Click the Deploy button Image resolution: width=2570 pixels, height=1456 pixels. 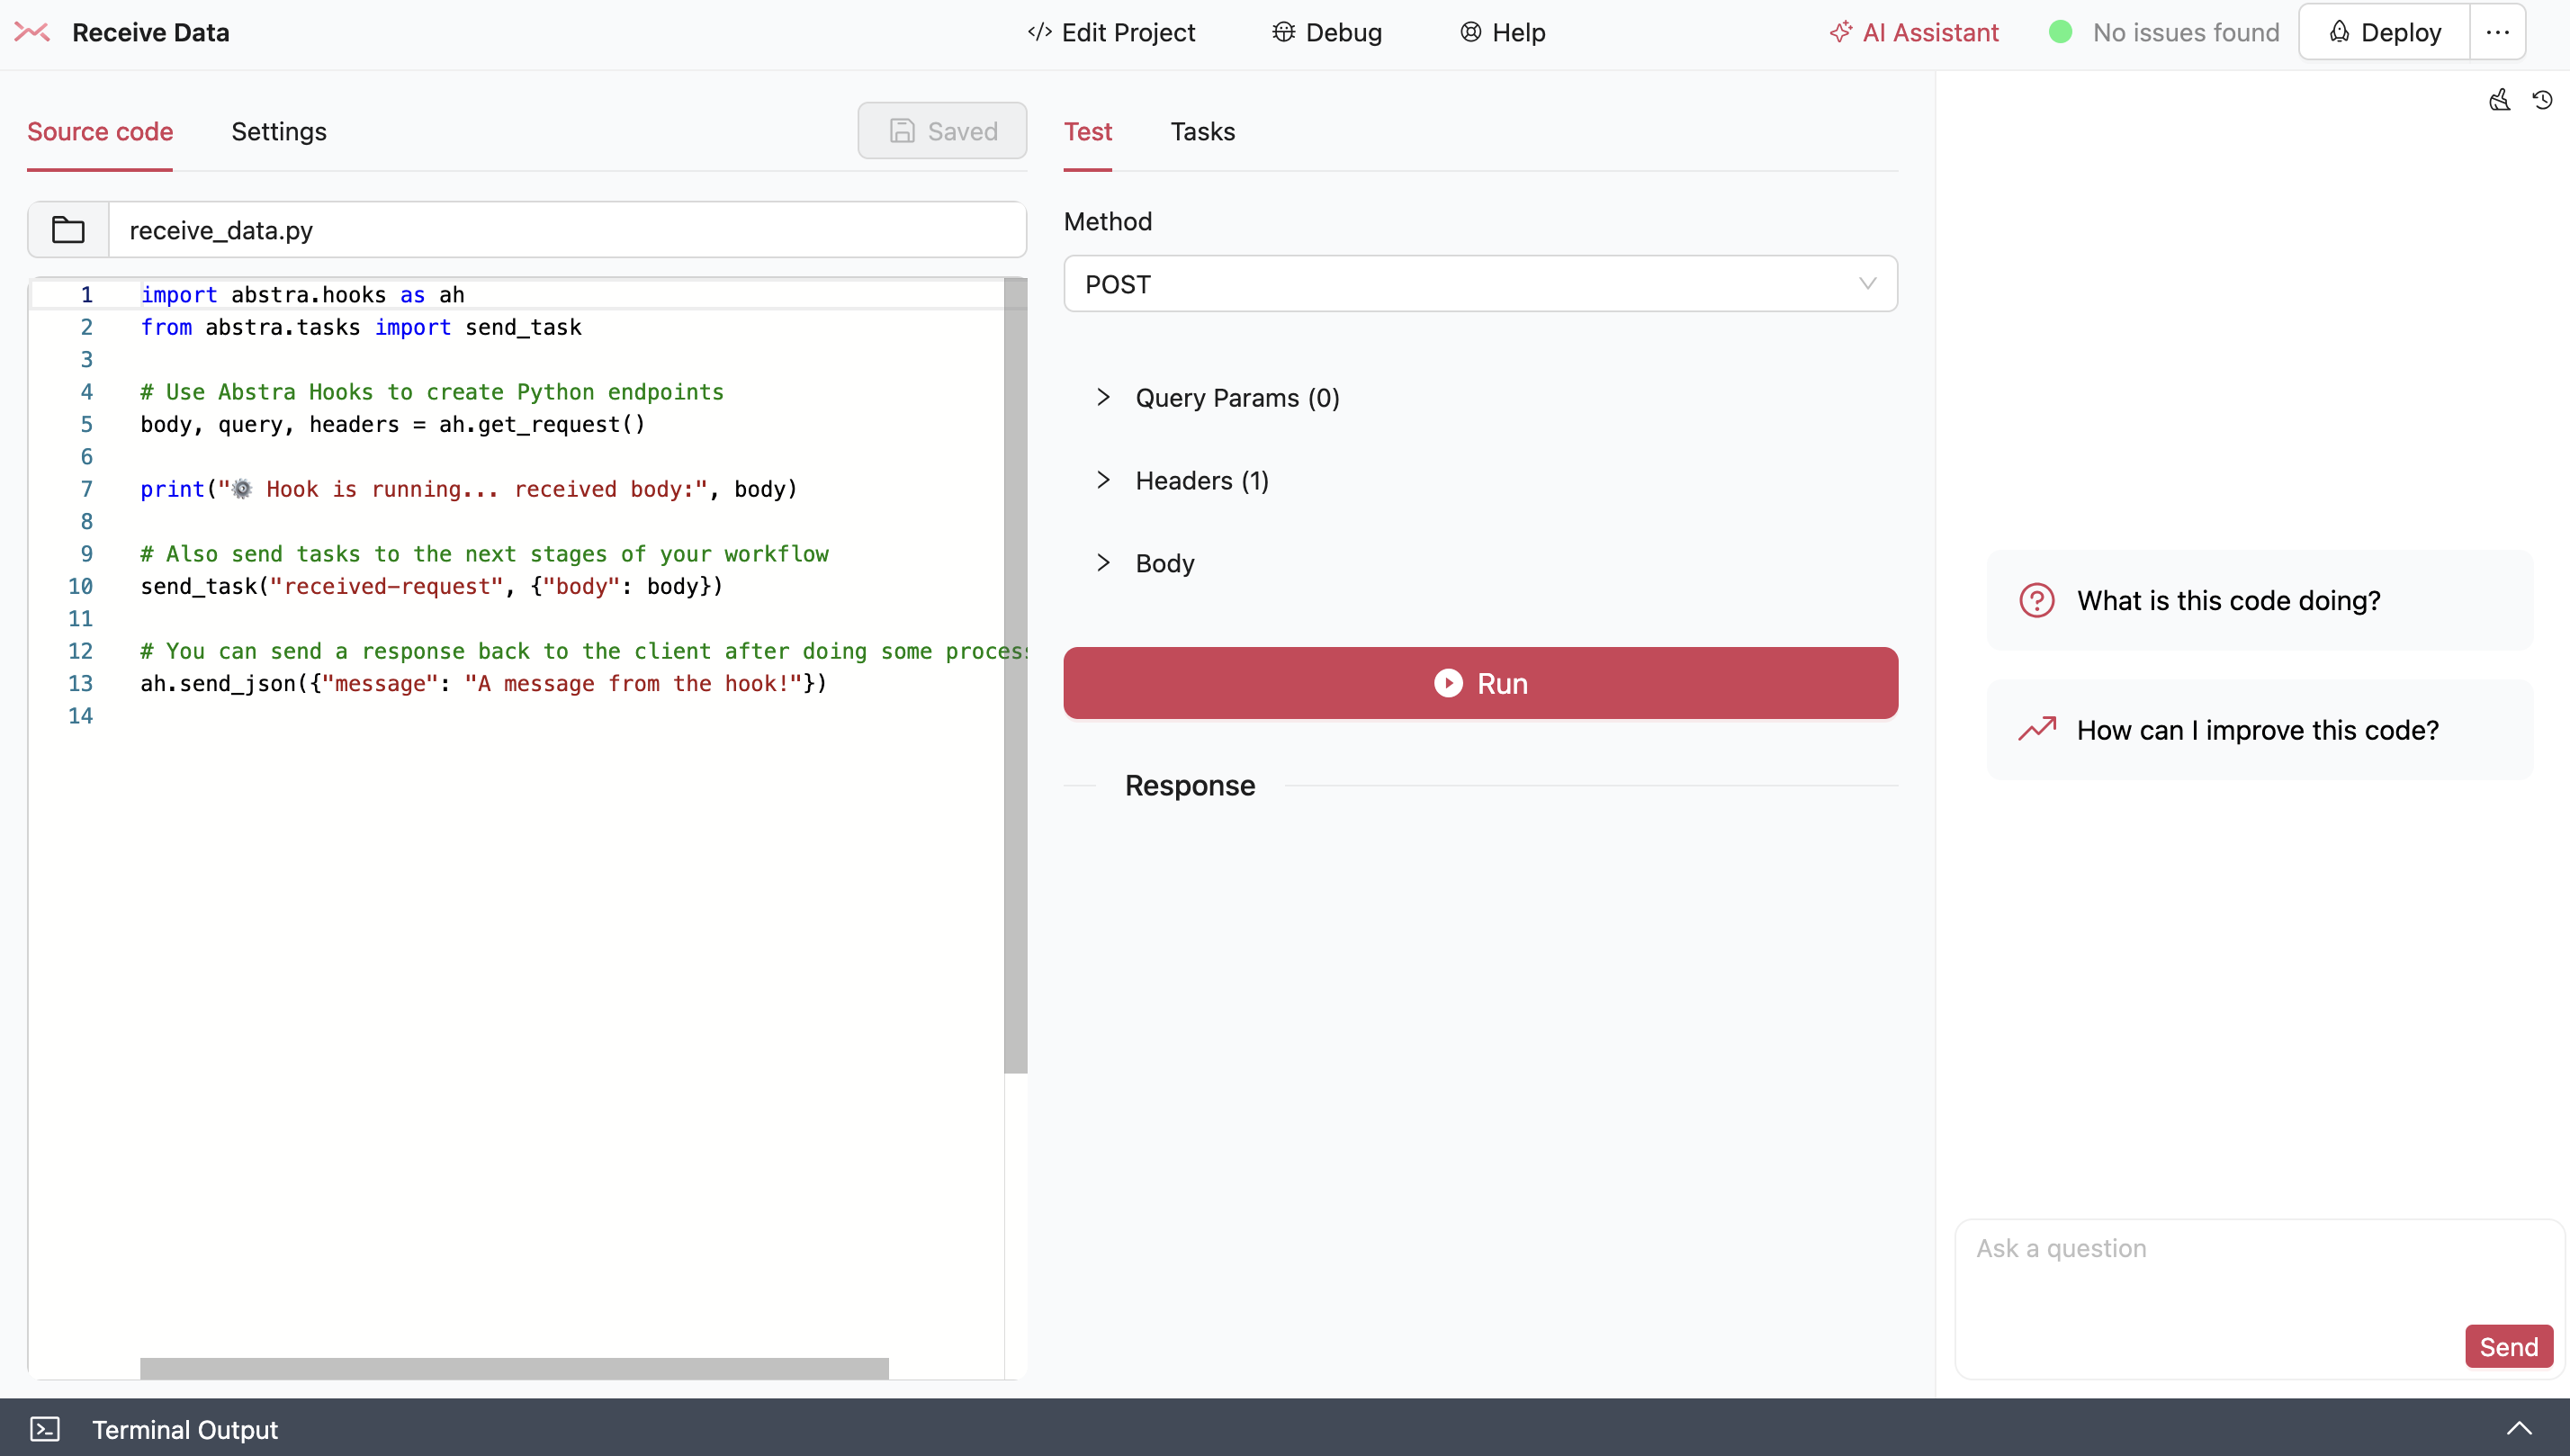[x=2385, y=32]
